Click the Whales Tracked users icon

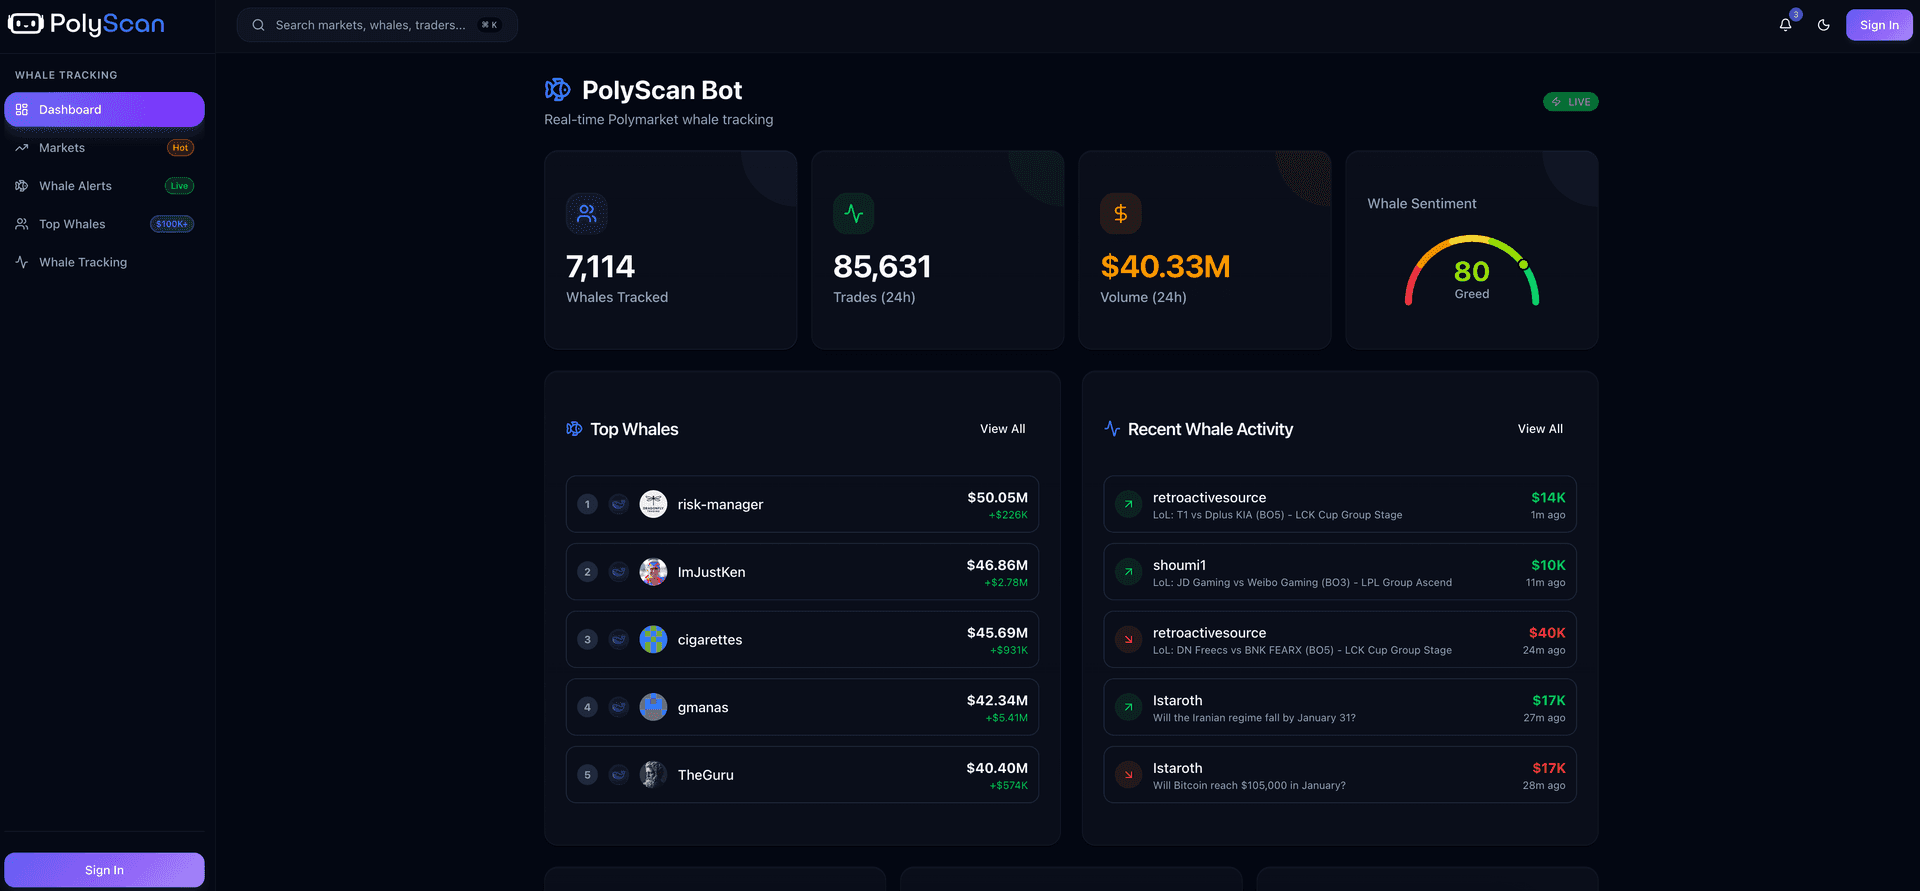point(586,213)
